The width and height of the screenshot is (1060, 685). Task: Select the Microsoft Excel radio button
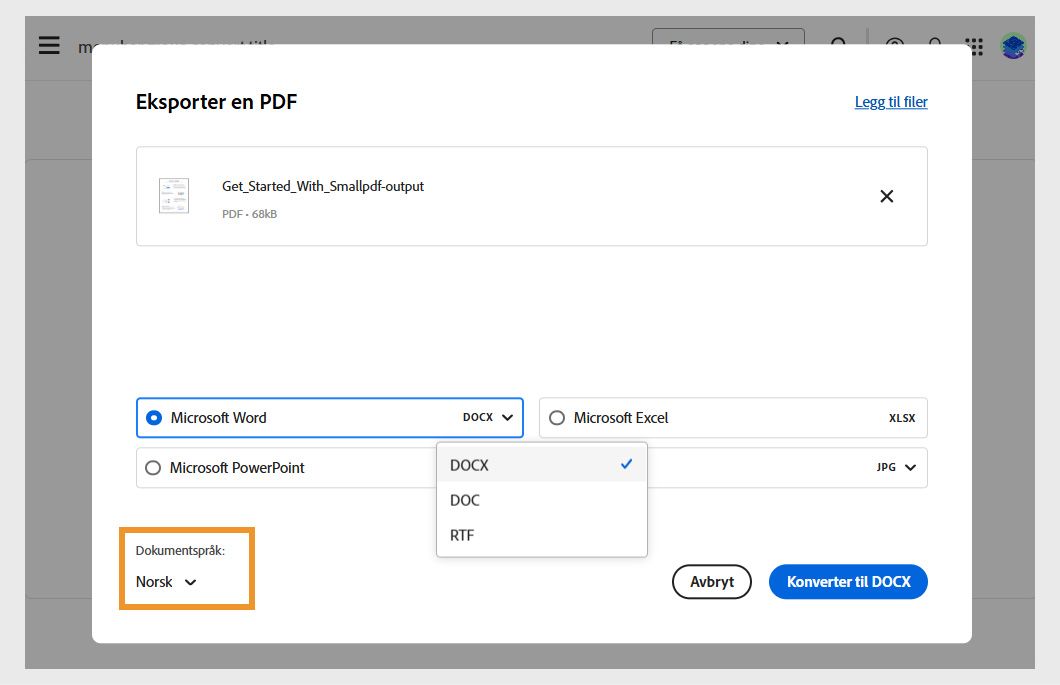tap(557, 417)
